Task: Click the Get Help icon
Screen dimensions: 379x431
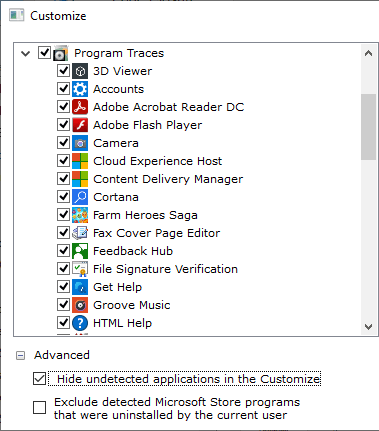Action: (x=80, y=287)
